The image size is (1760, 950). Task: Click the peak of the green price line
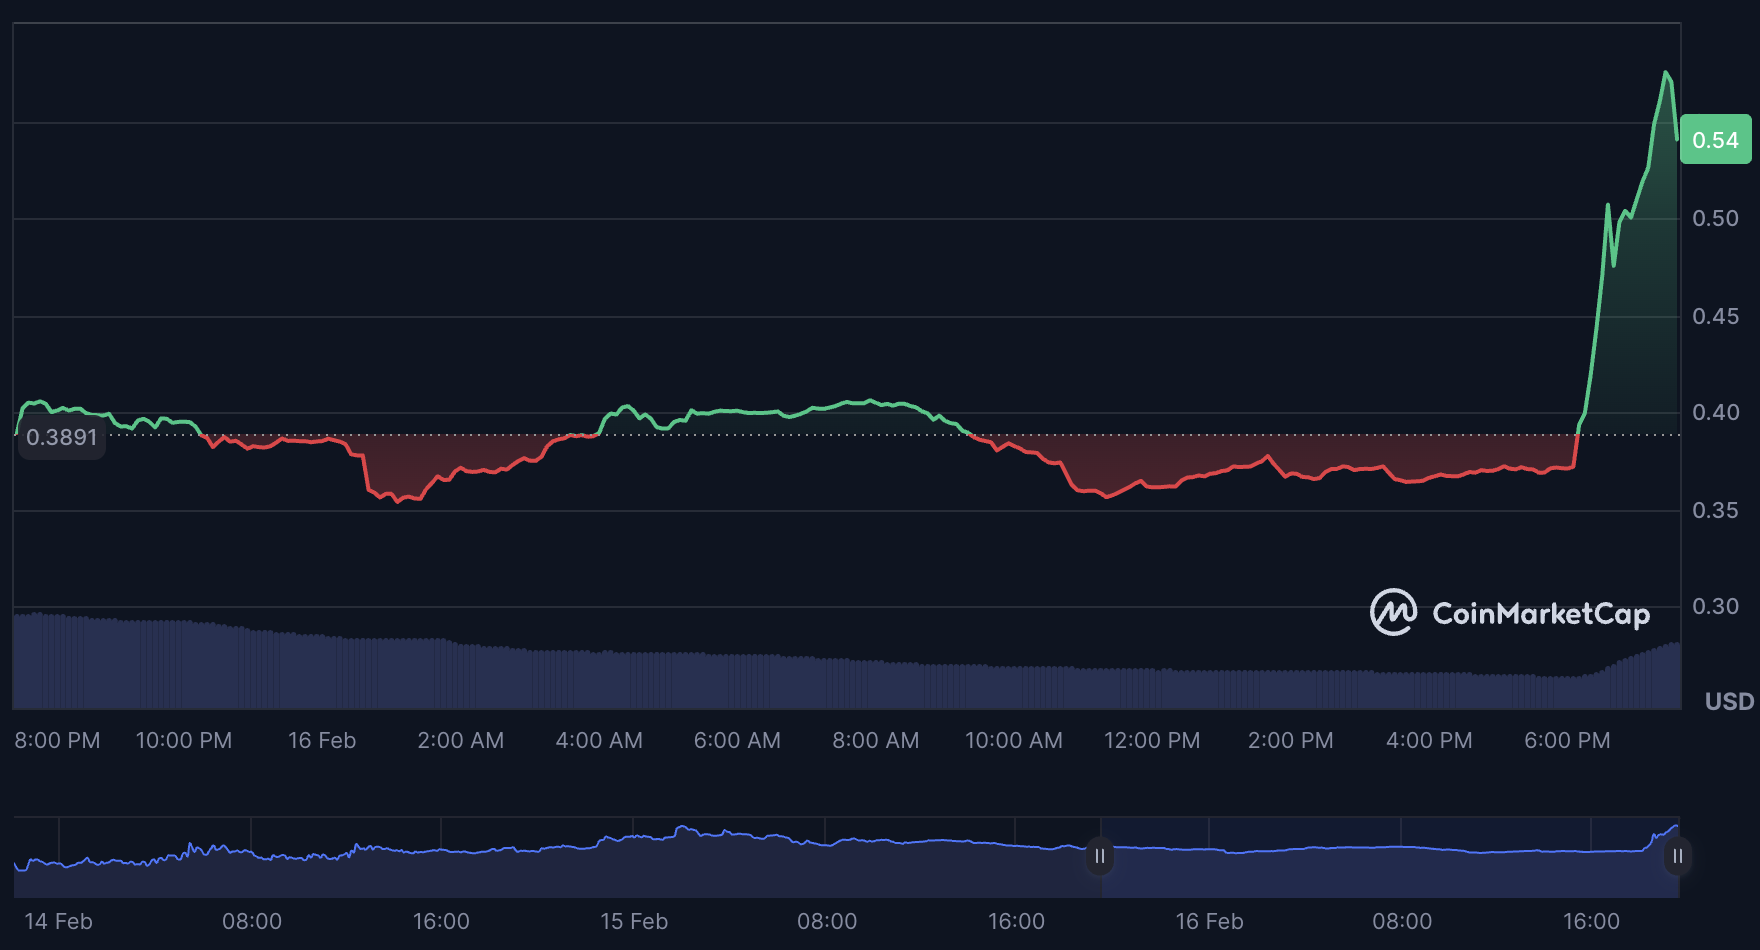tap(1666, 73)
